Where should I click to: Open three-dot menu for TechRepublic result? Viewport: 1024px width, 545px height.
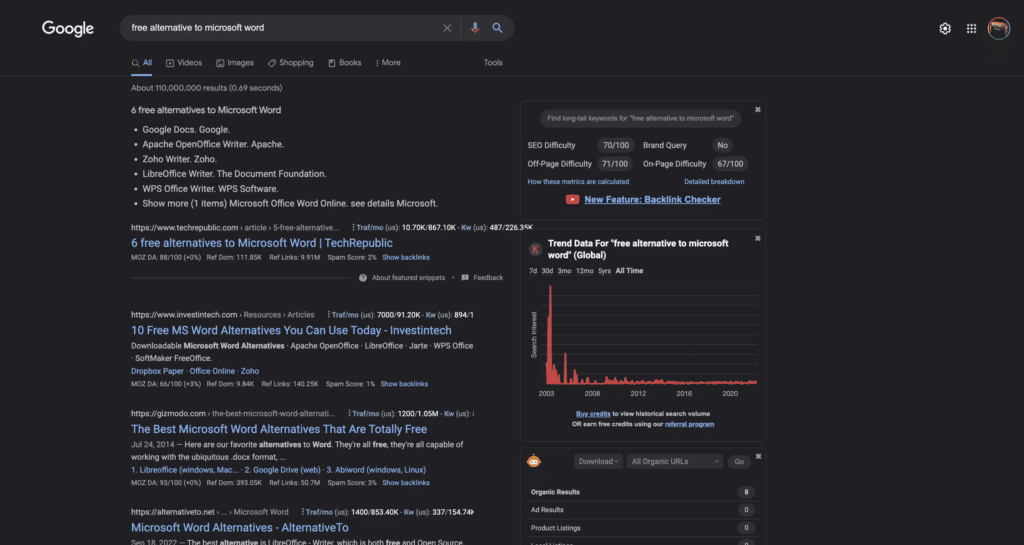(353, 228)
